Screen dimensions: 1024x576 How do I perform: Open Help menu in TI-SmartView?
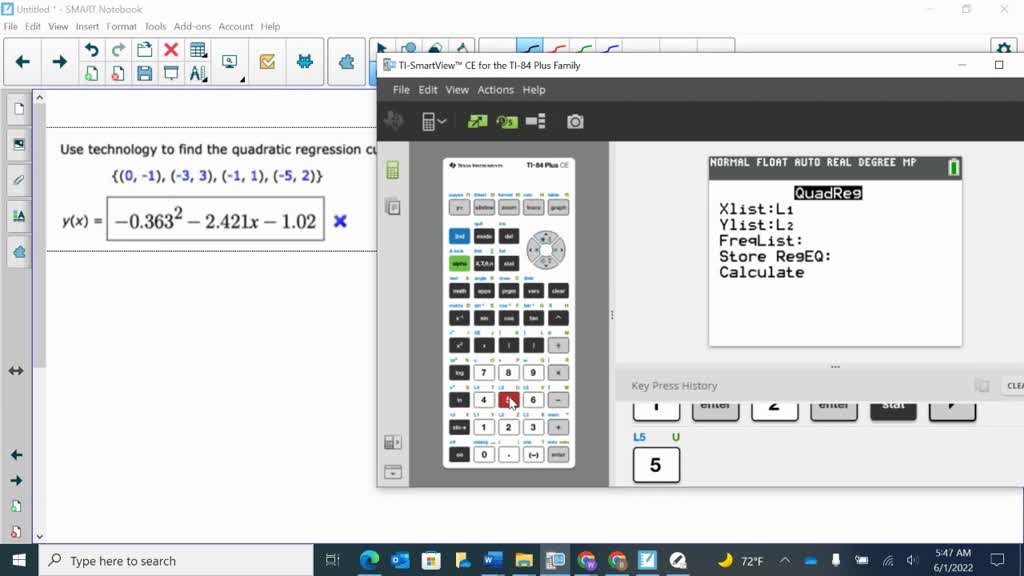(x=534, y=90)
